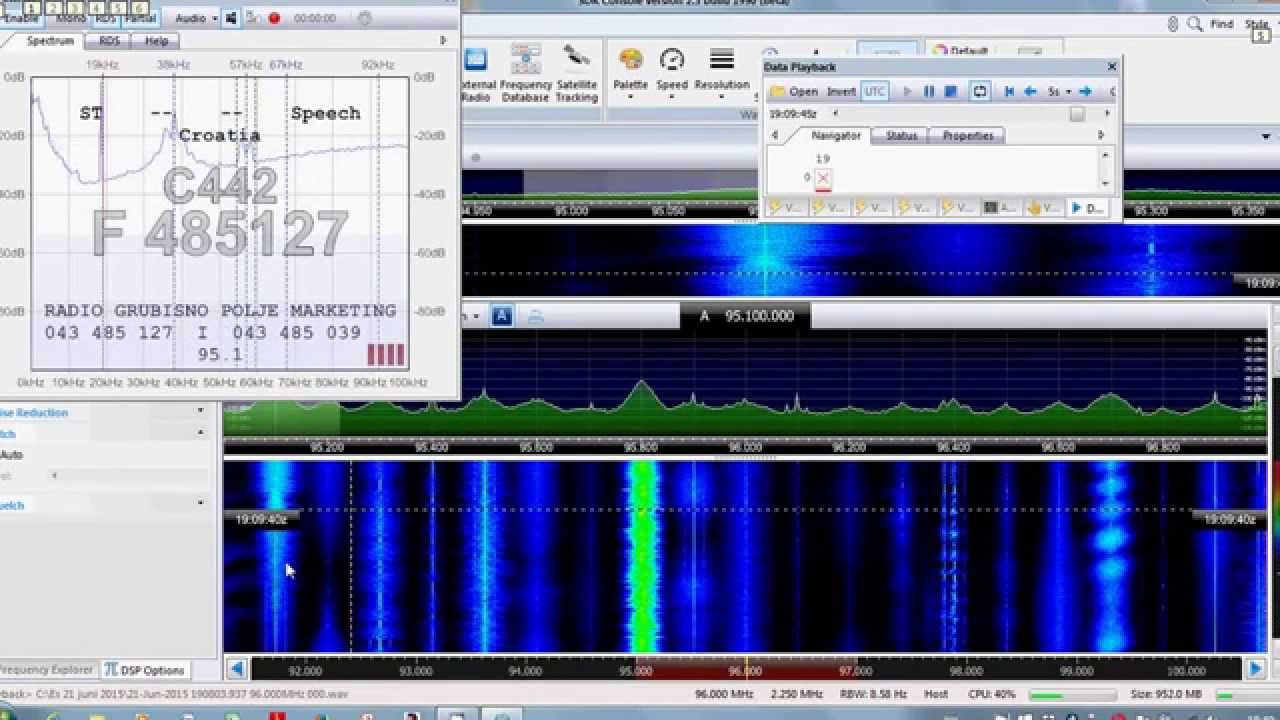Jump to the start of the recording
The width and height of the screenshot is (1280, 720).
point(1009,91)
